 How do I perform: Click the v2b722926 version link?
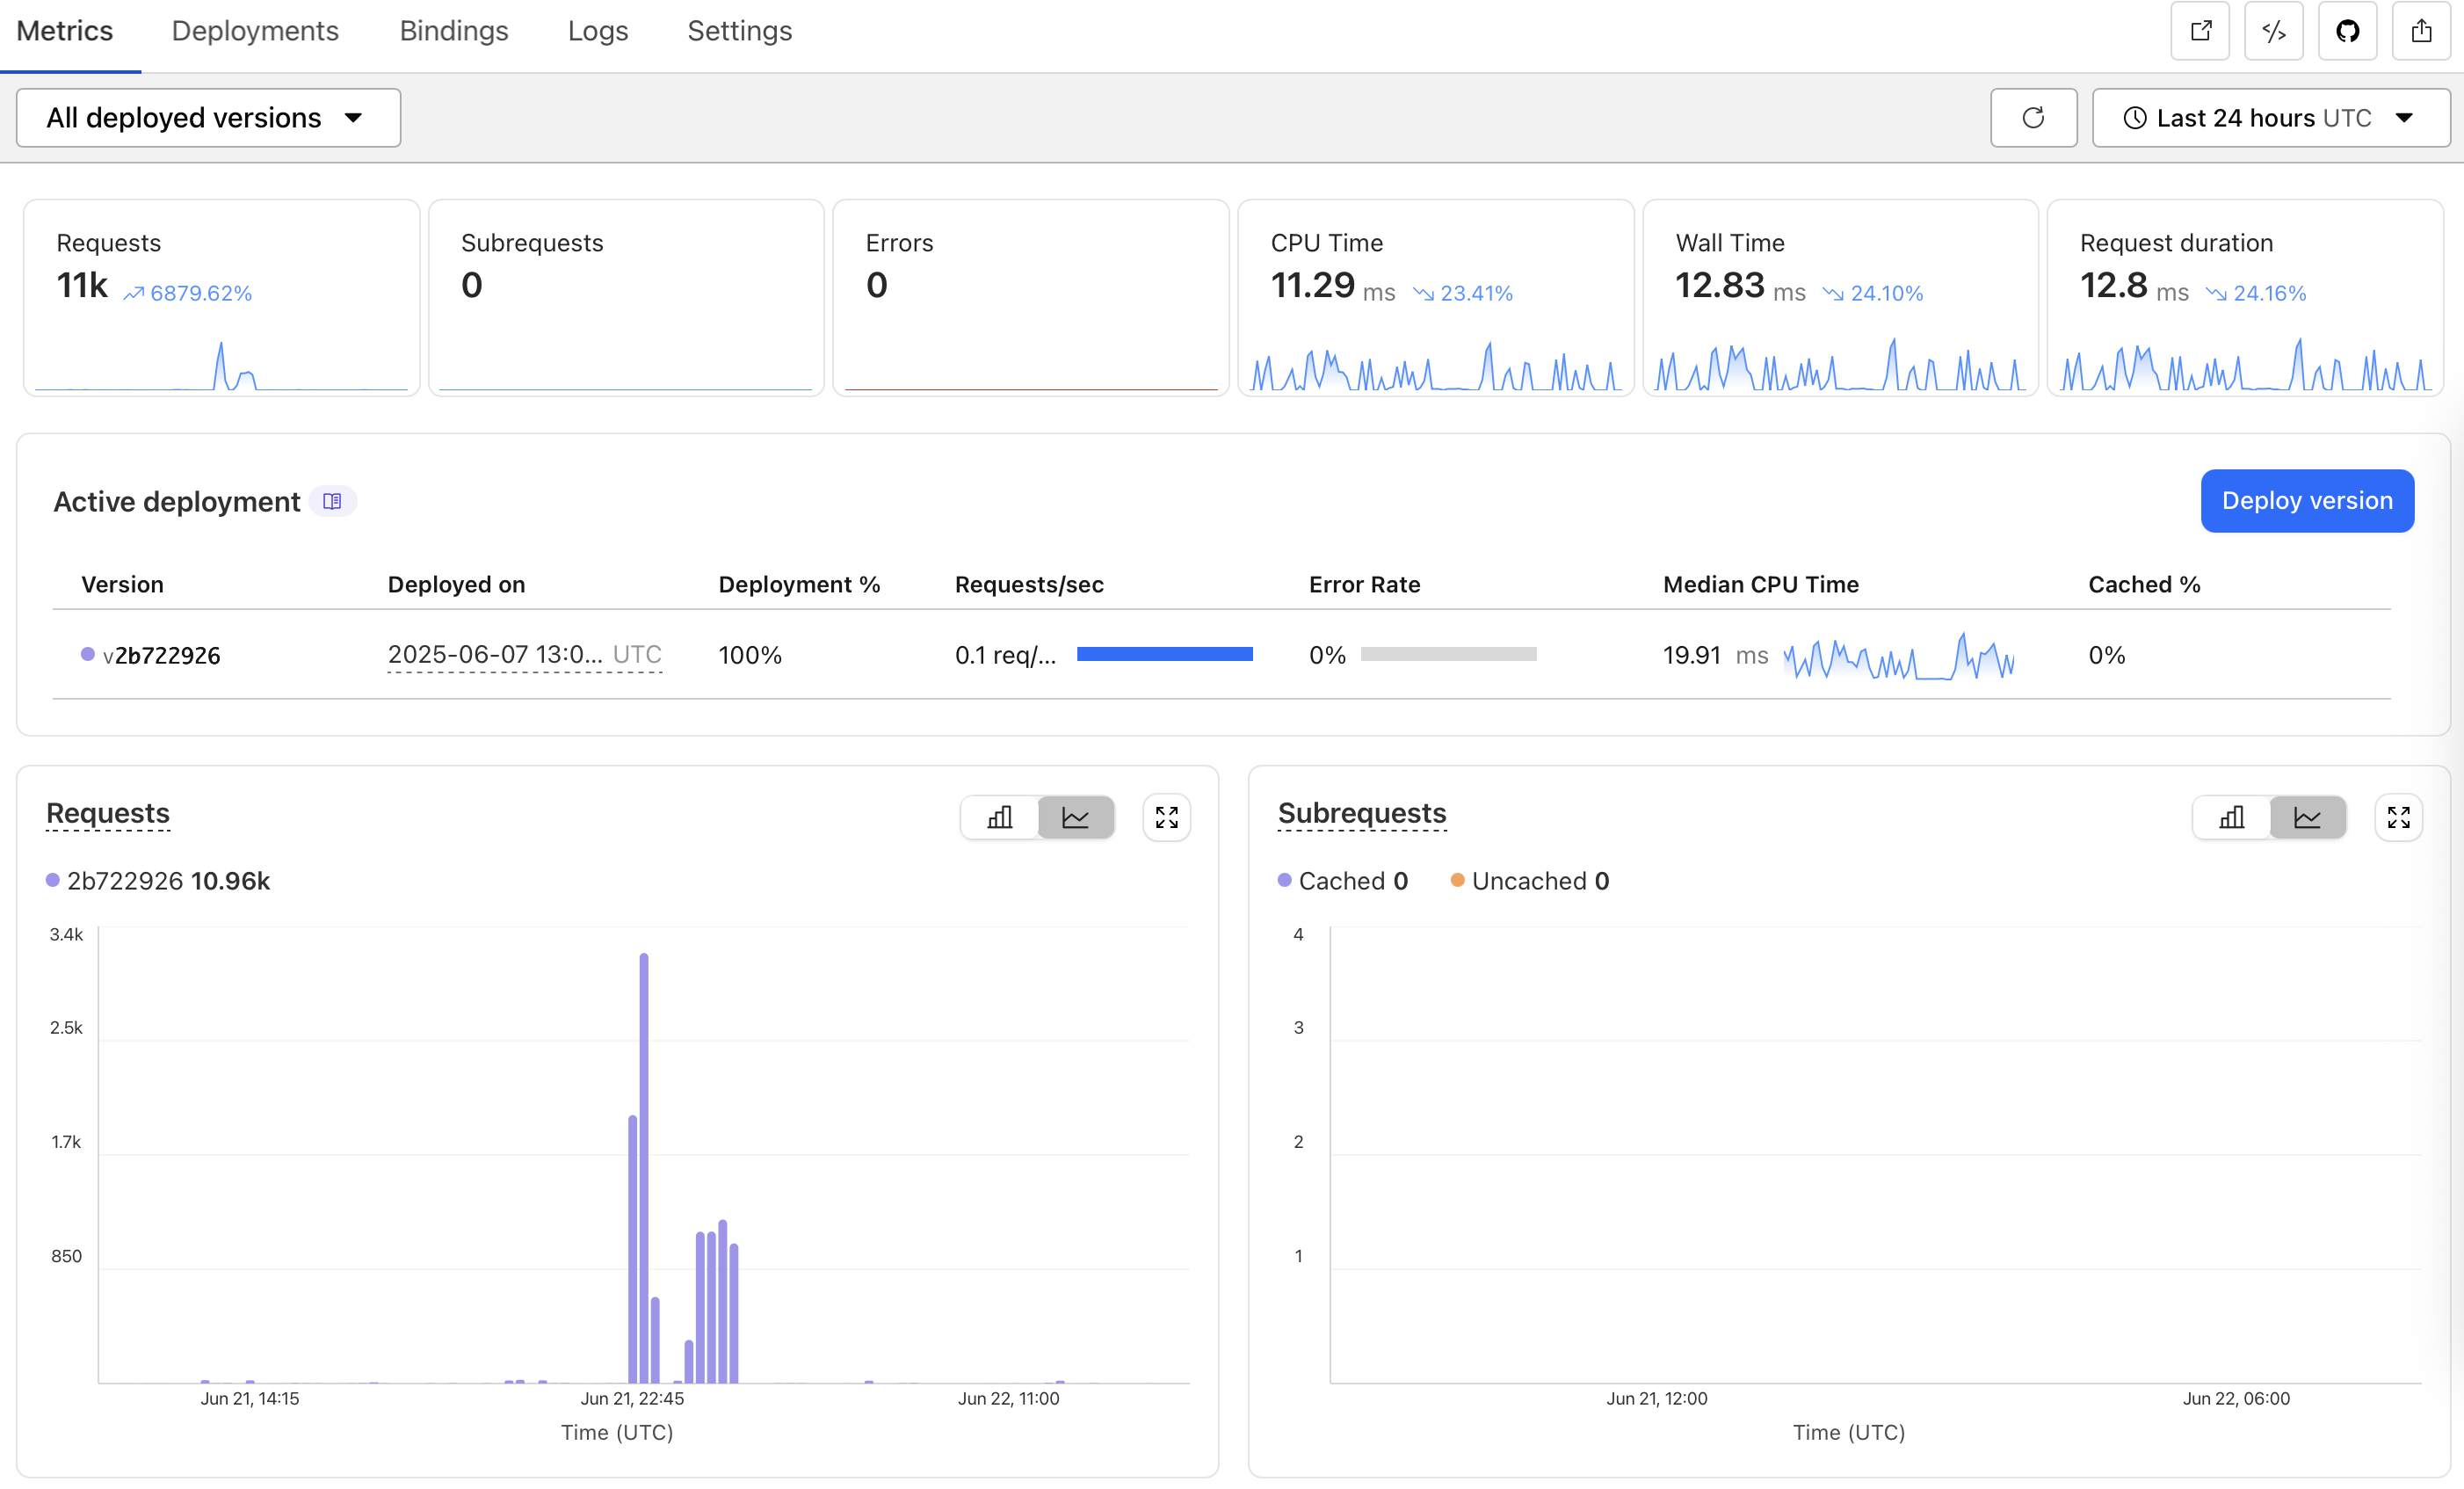pyautogui.click(x=161, y=655)
